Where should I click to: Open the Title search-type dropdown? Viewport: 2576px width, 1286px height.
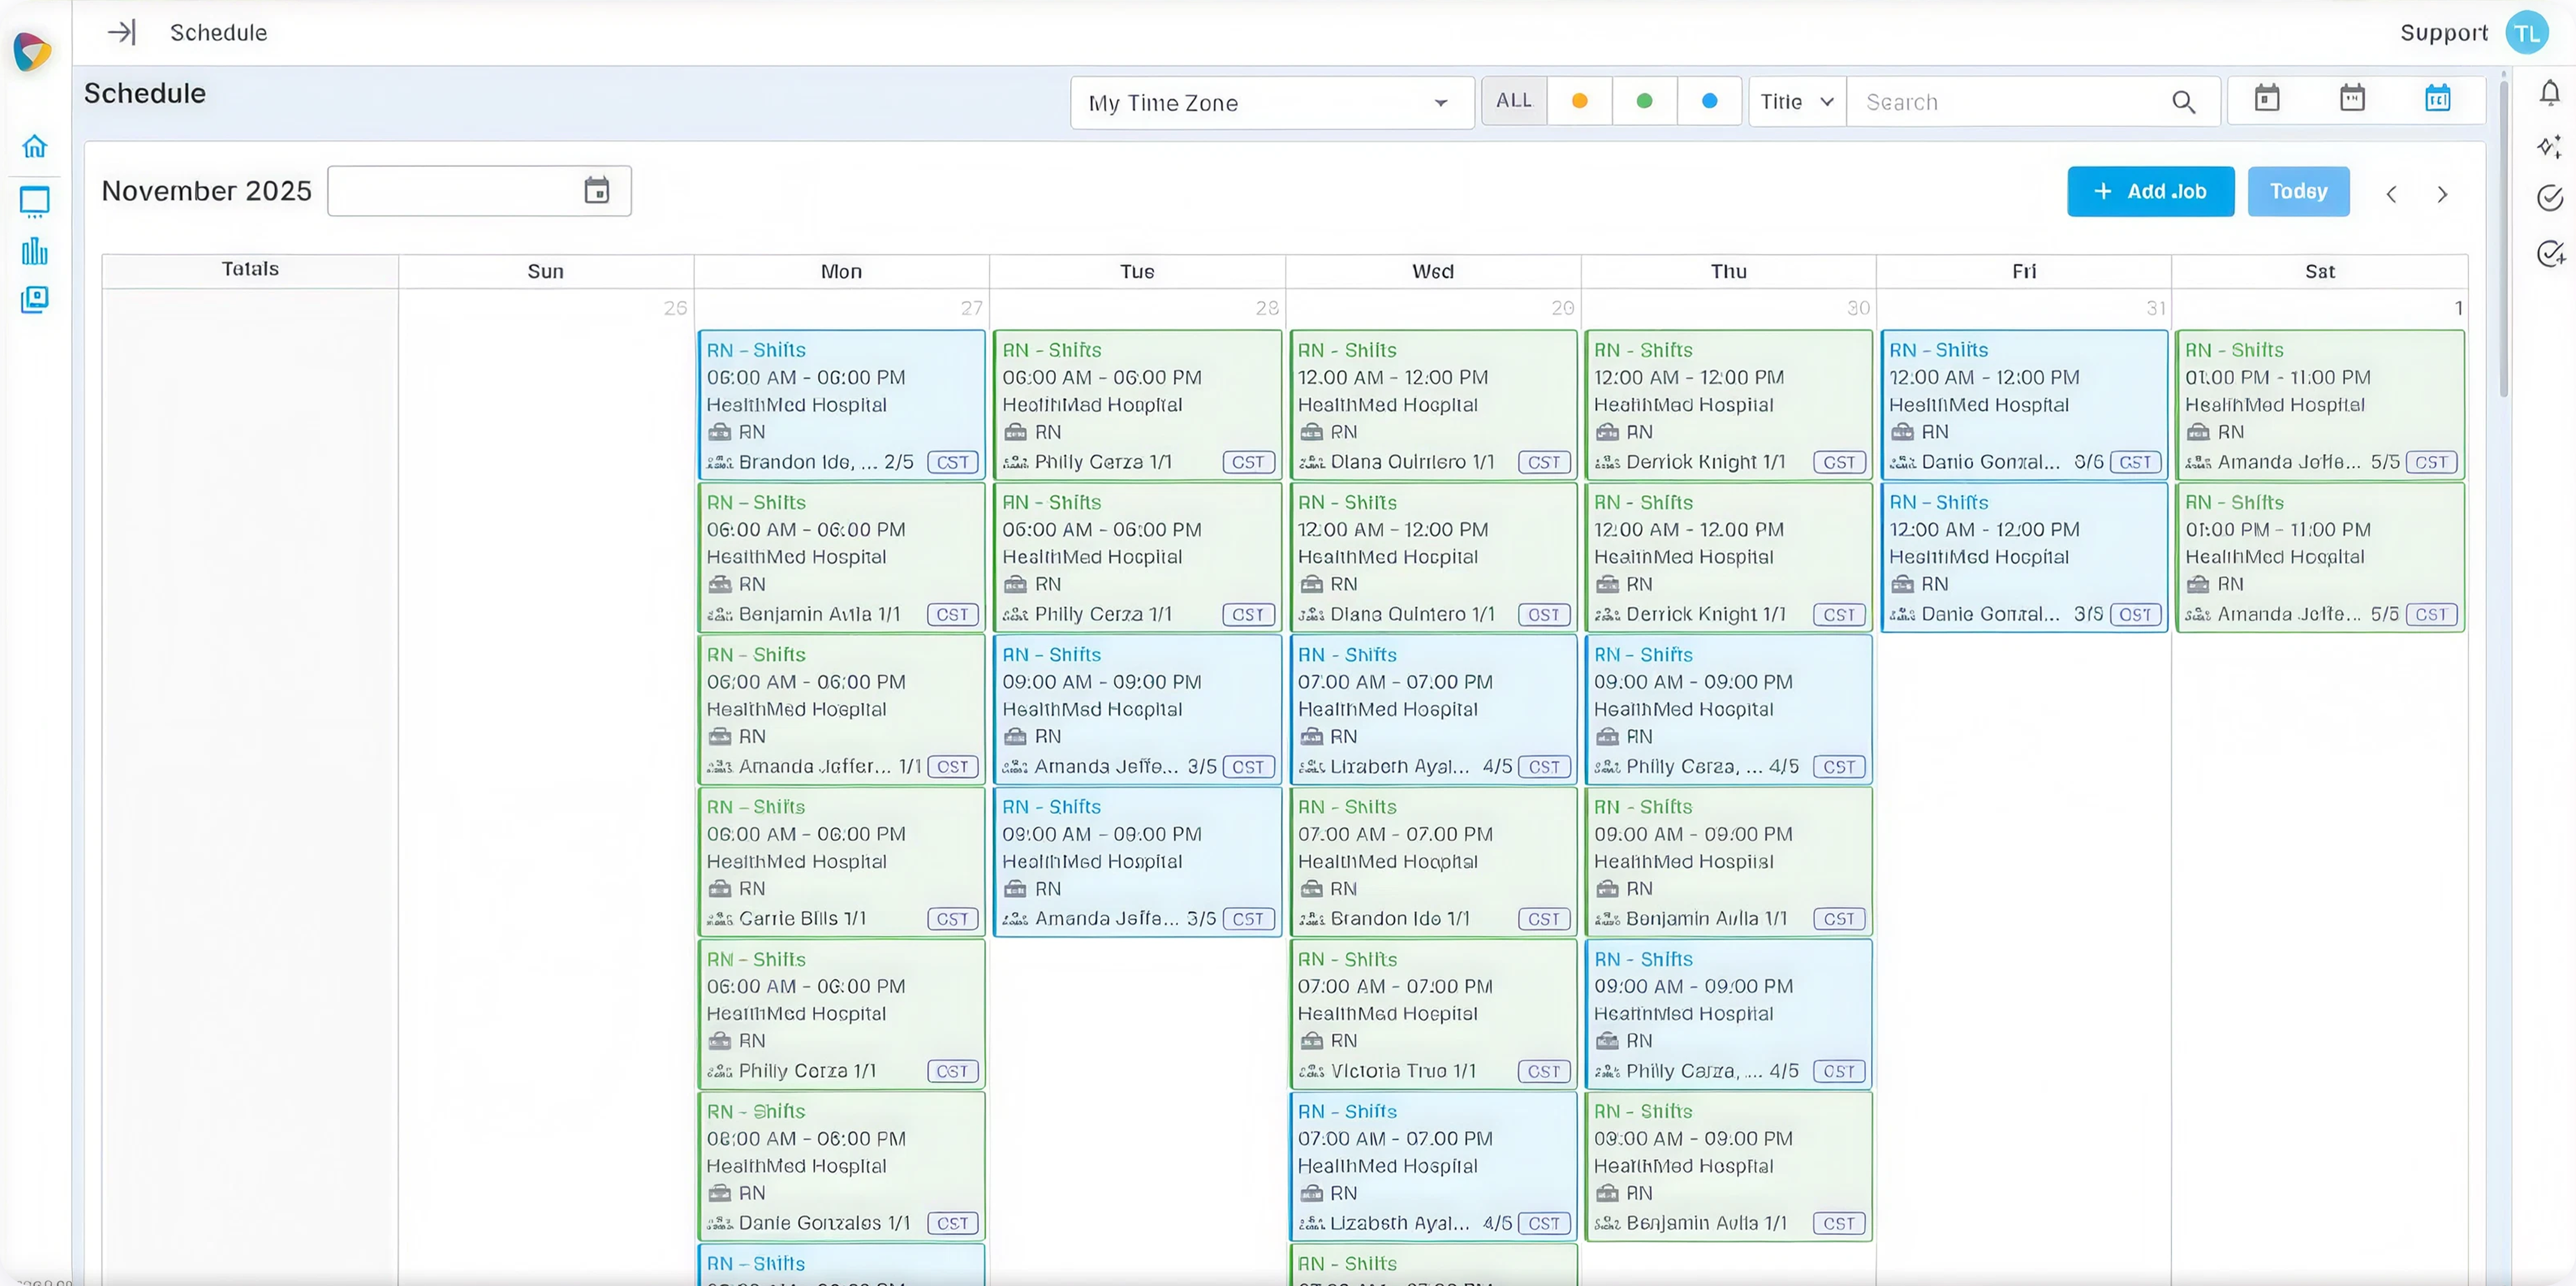pos(1797,102)
